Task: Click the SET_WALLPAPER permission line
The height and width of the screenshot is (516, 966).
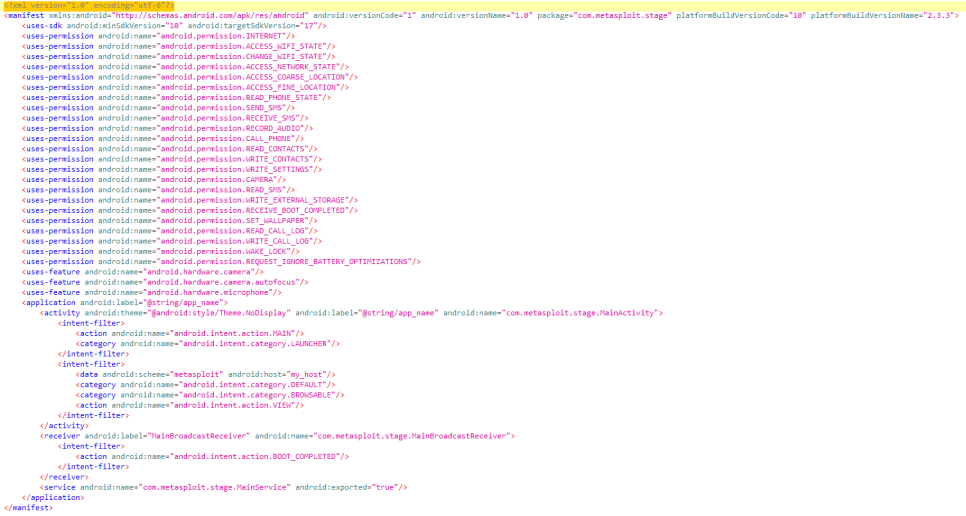Action: 169,221
